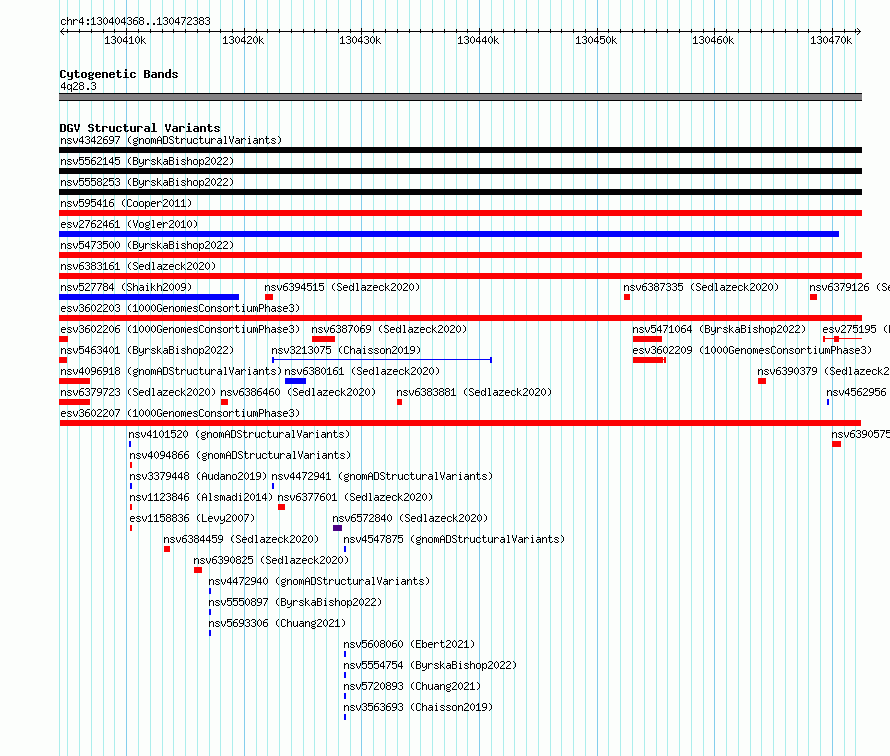Select the blue nsv6380161 Sedlazeck2020 block
Image resolution: width=890 pixels, height=756 pixels.
295,381
